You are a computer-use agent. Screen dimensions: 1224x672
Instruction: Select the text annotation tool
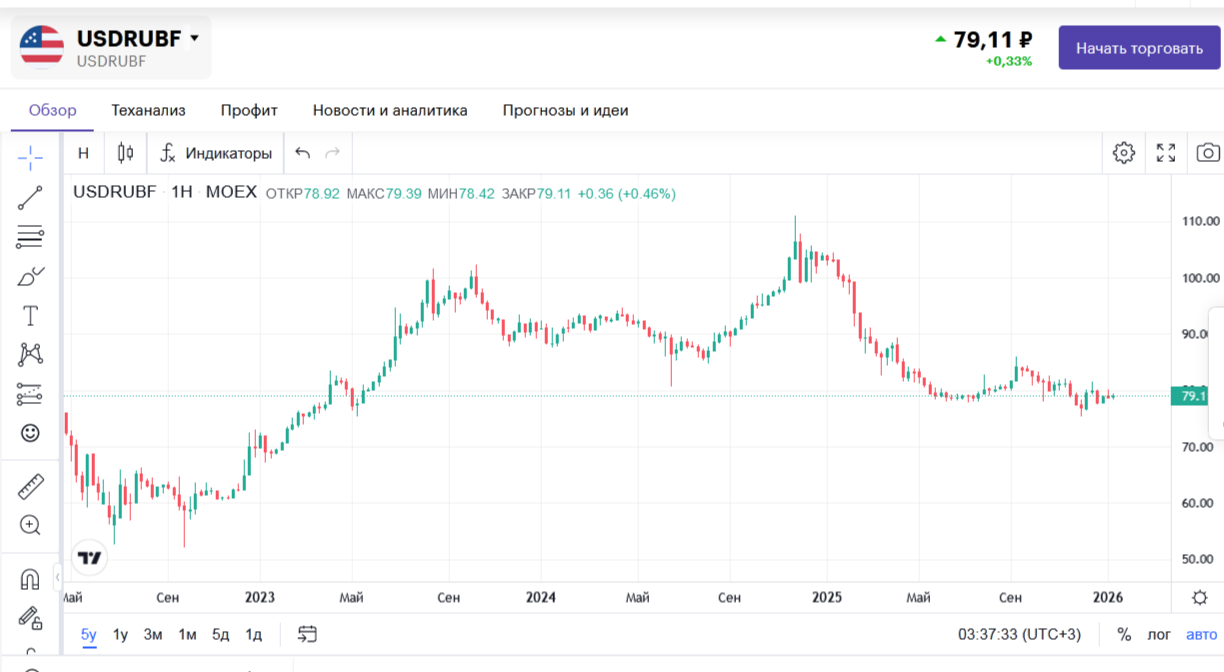tap(30, 316)
